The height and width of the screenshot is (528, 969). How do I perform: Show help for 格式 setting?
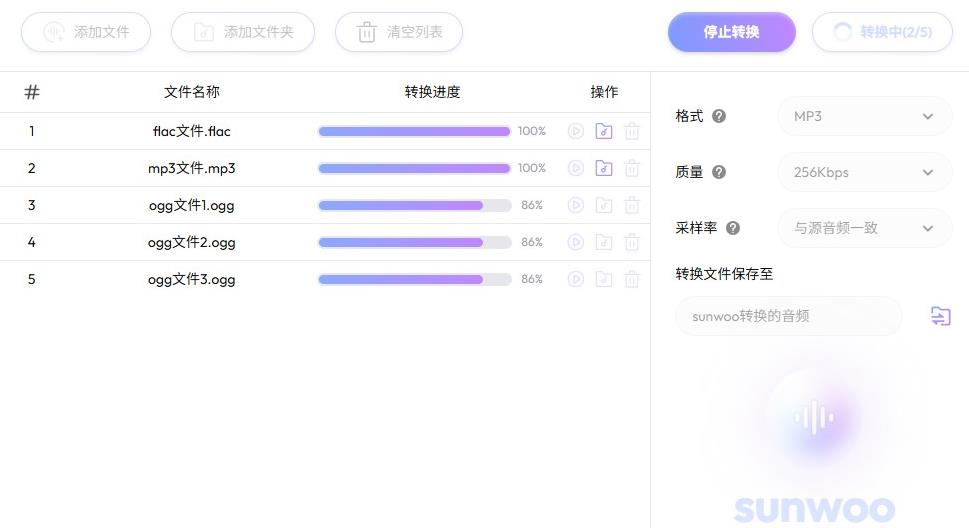coord(718,116)
